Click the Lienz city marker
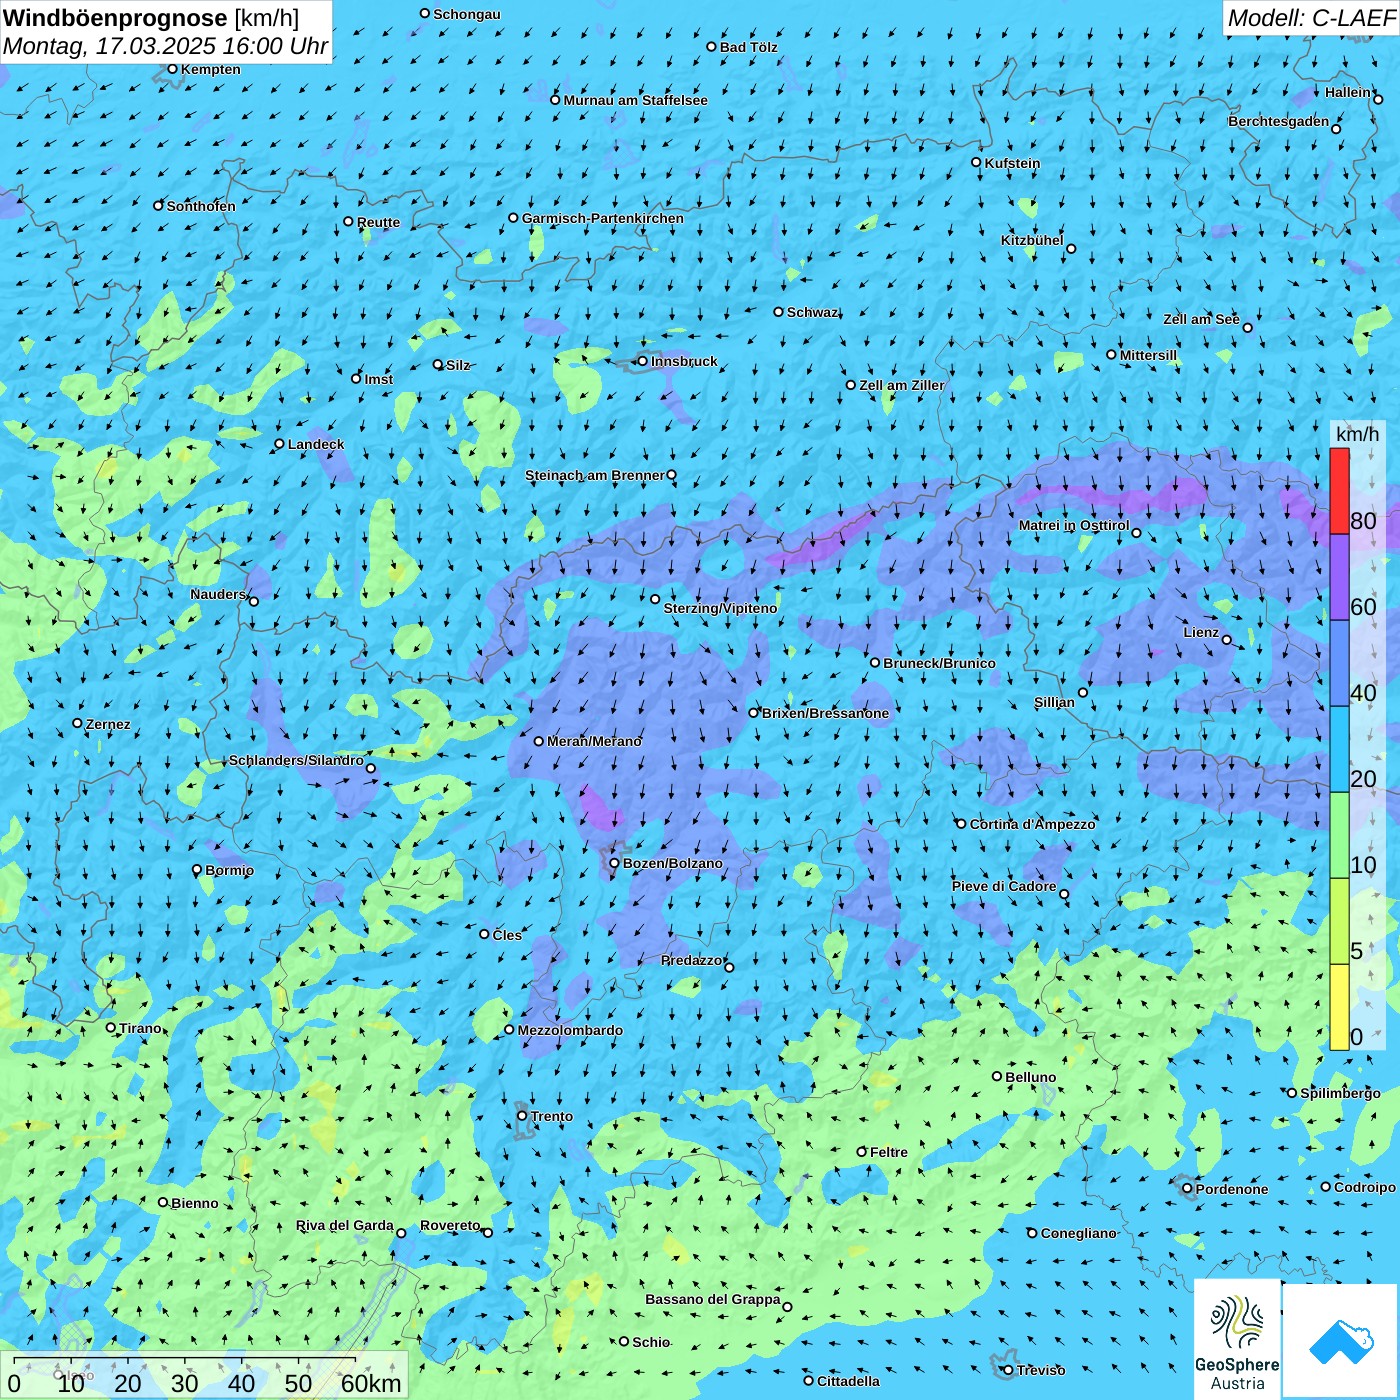 coord(1227,640)
